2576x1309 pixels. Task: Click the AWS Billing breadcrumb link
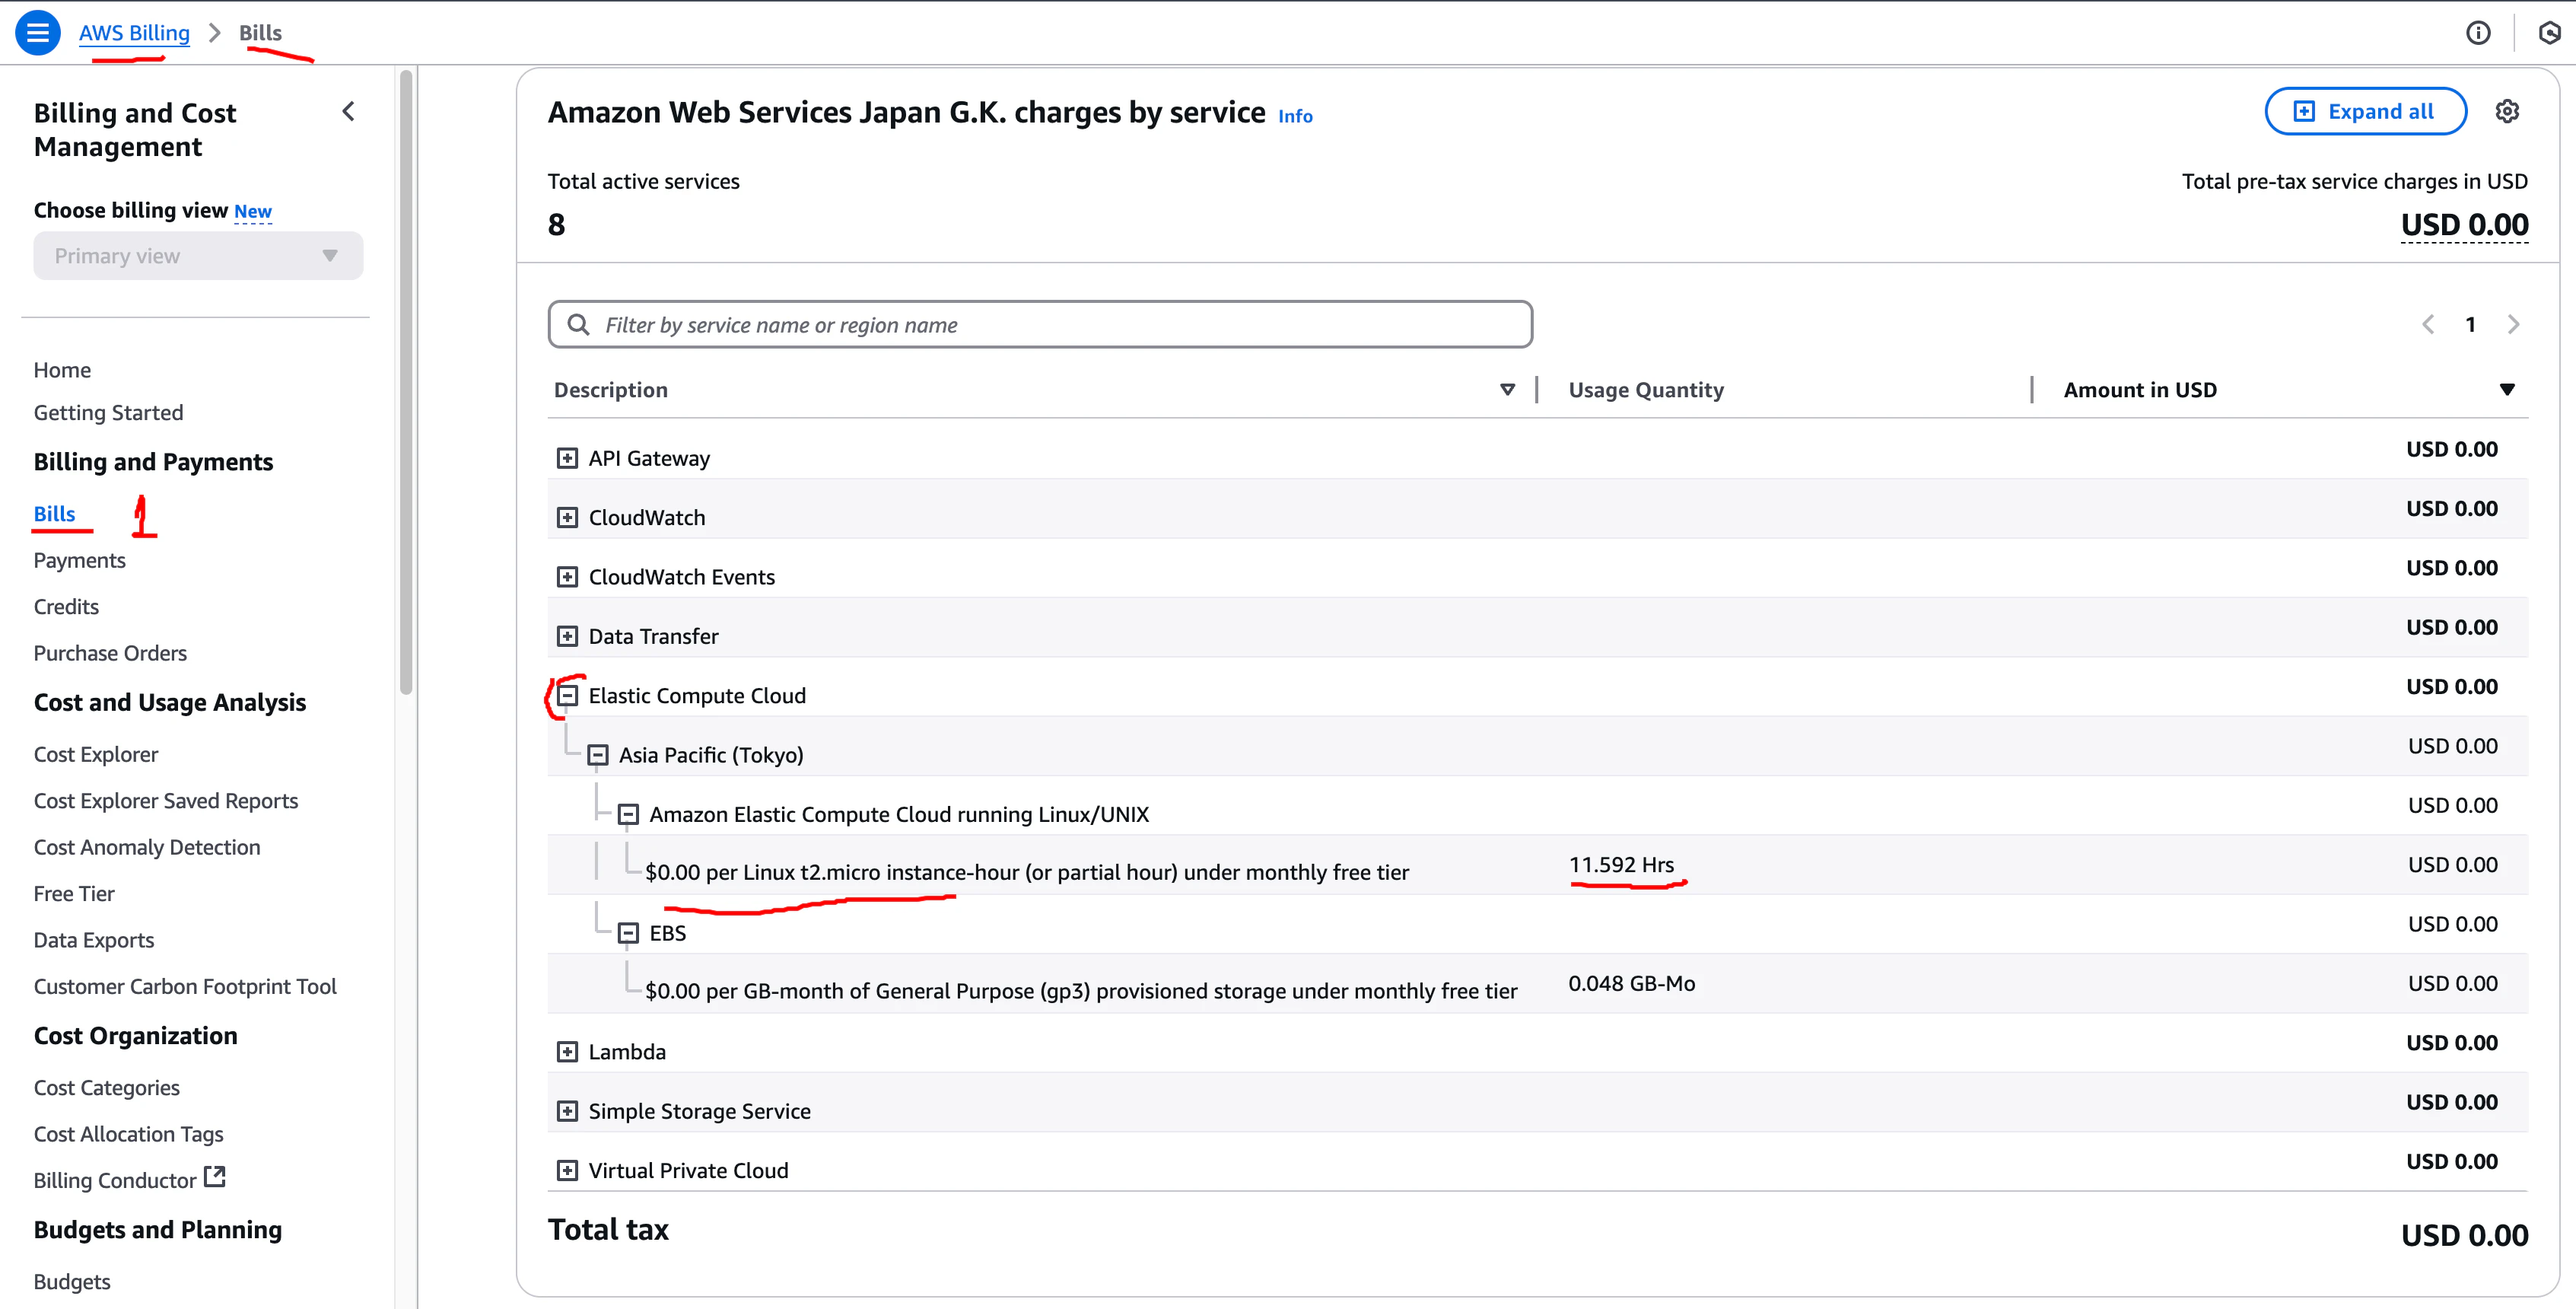click(x=134, y=33)
